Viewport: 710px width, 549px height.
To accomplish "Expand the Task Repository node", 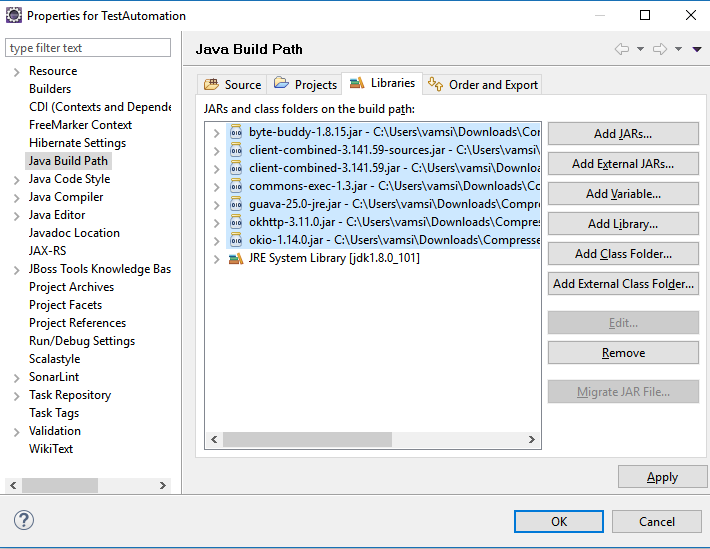I will click(16, 396).
